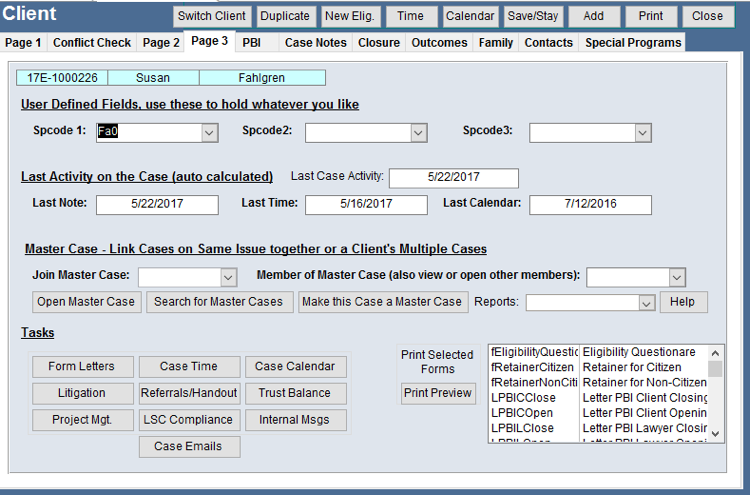Expand the Join Master Case dropdown
Viewport: 750px width, 495px height.
[228, 276]
